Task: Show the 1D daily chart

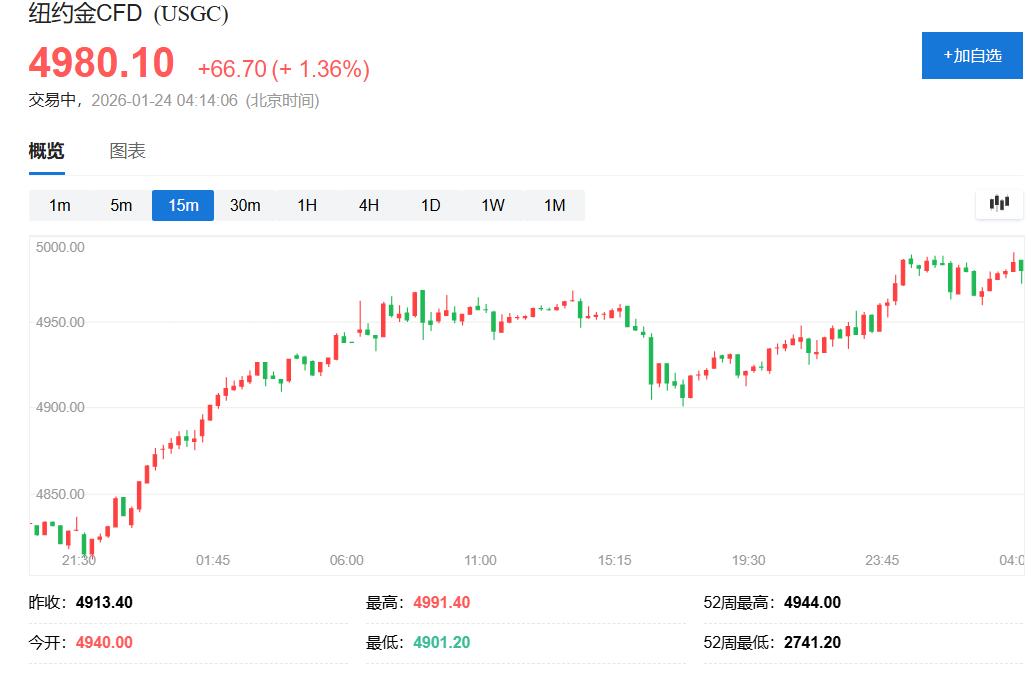Action: click(430, 205)
